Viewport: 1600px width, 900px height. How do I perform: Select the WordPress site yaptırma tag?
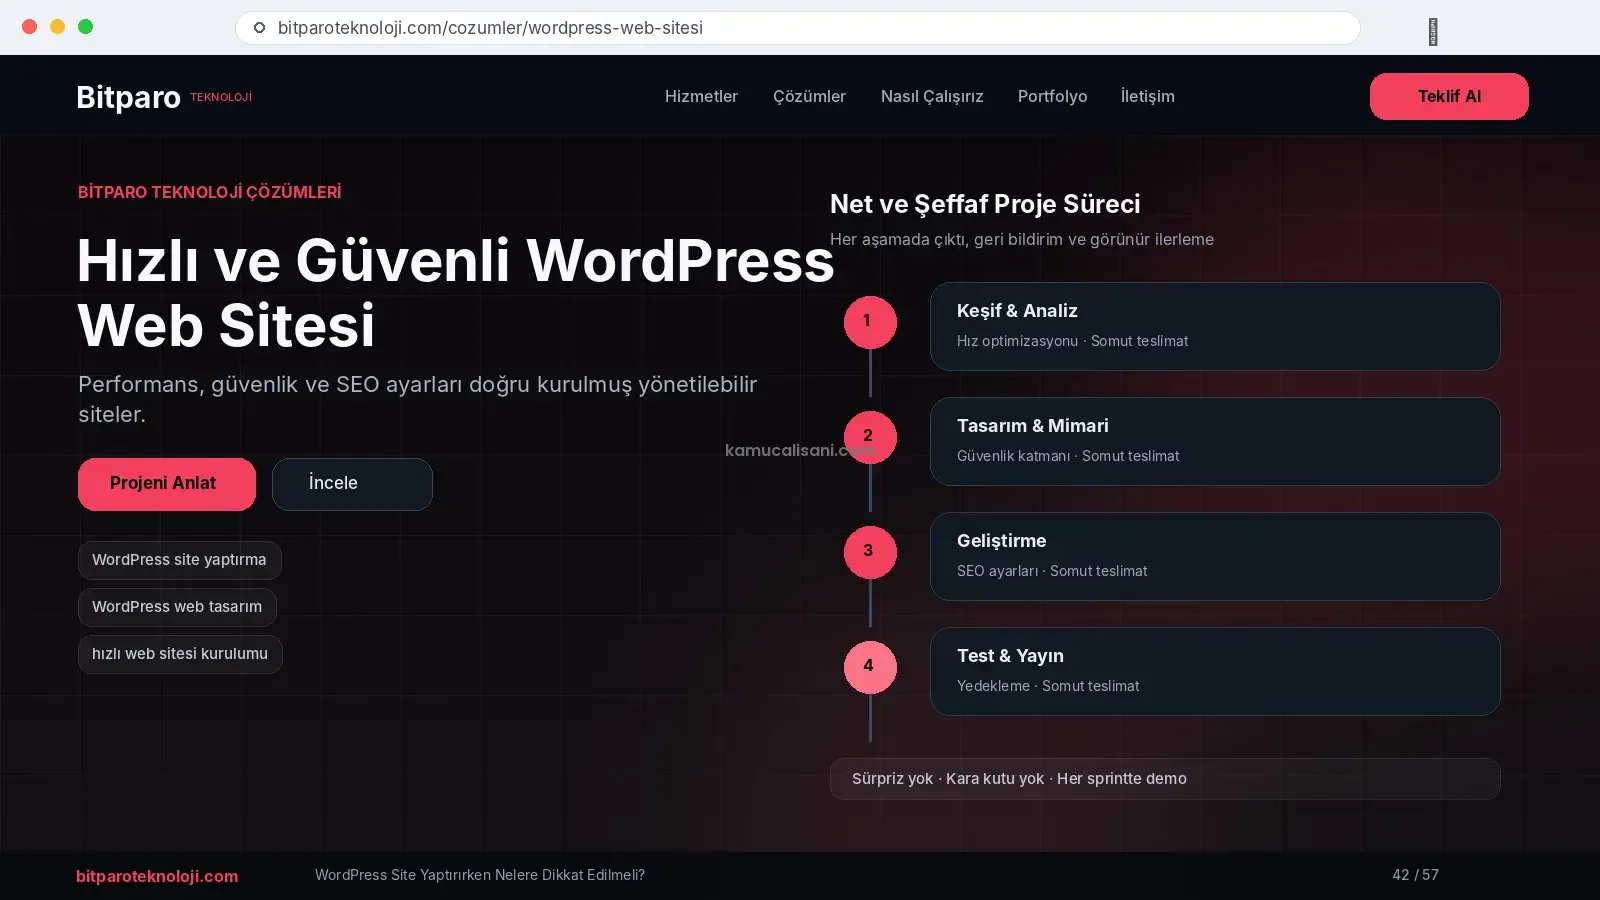point(180,560)
